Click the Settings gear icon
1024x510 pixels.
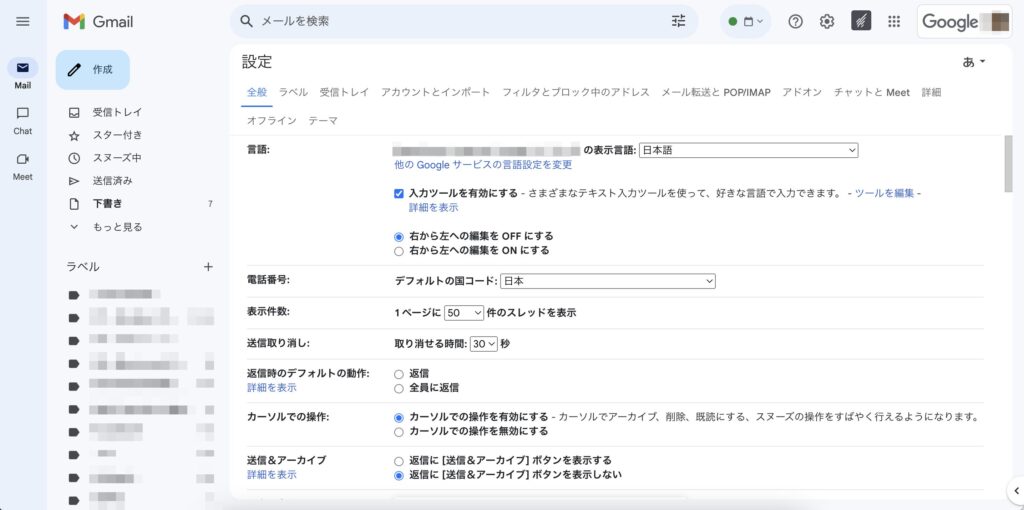[x=827, y=21]
